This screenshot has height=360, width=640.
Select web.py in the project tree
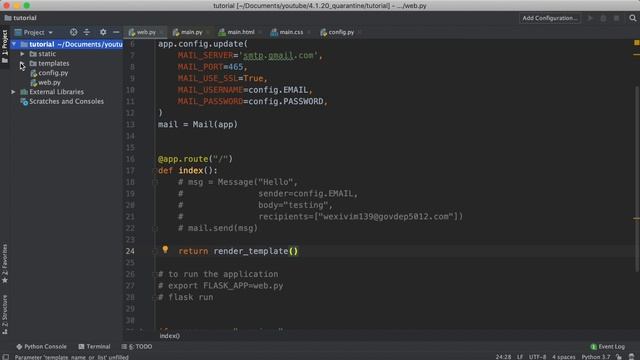49,82
